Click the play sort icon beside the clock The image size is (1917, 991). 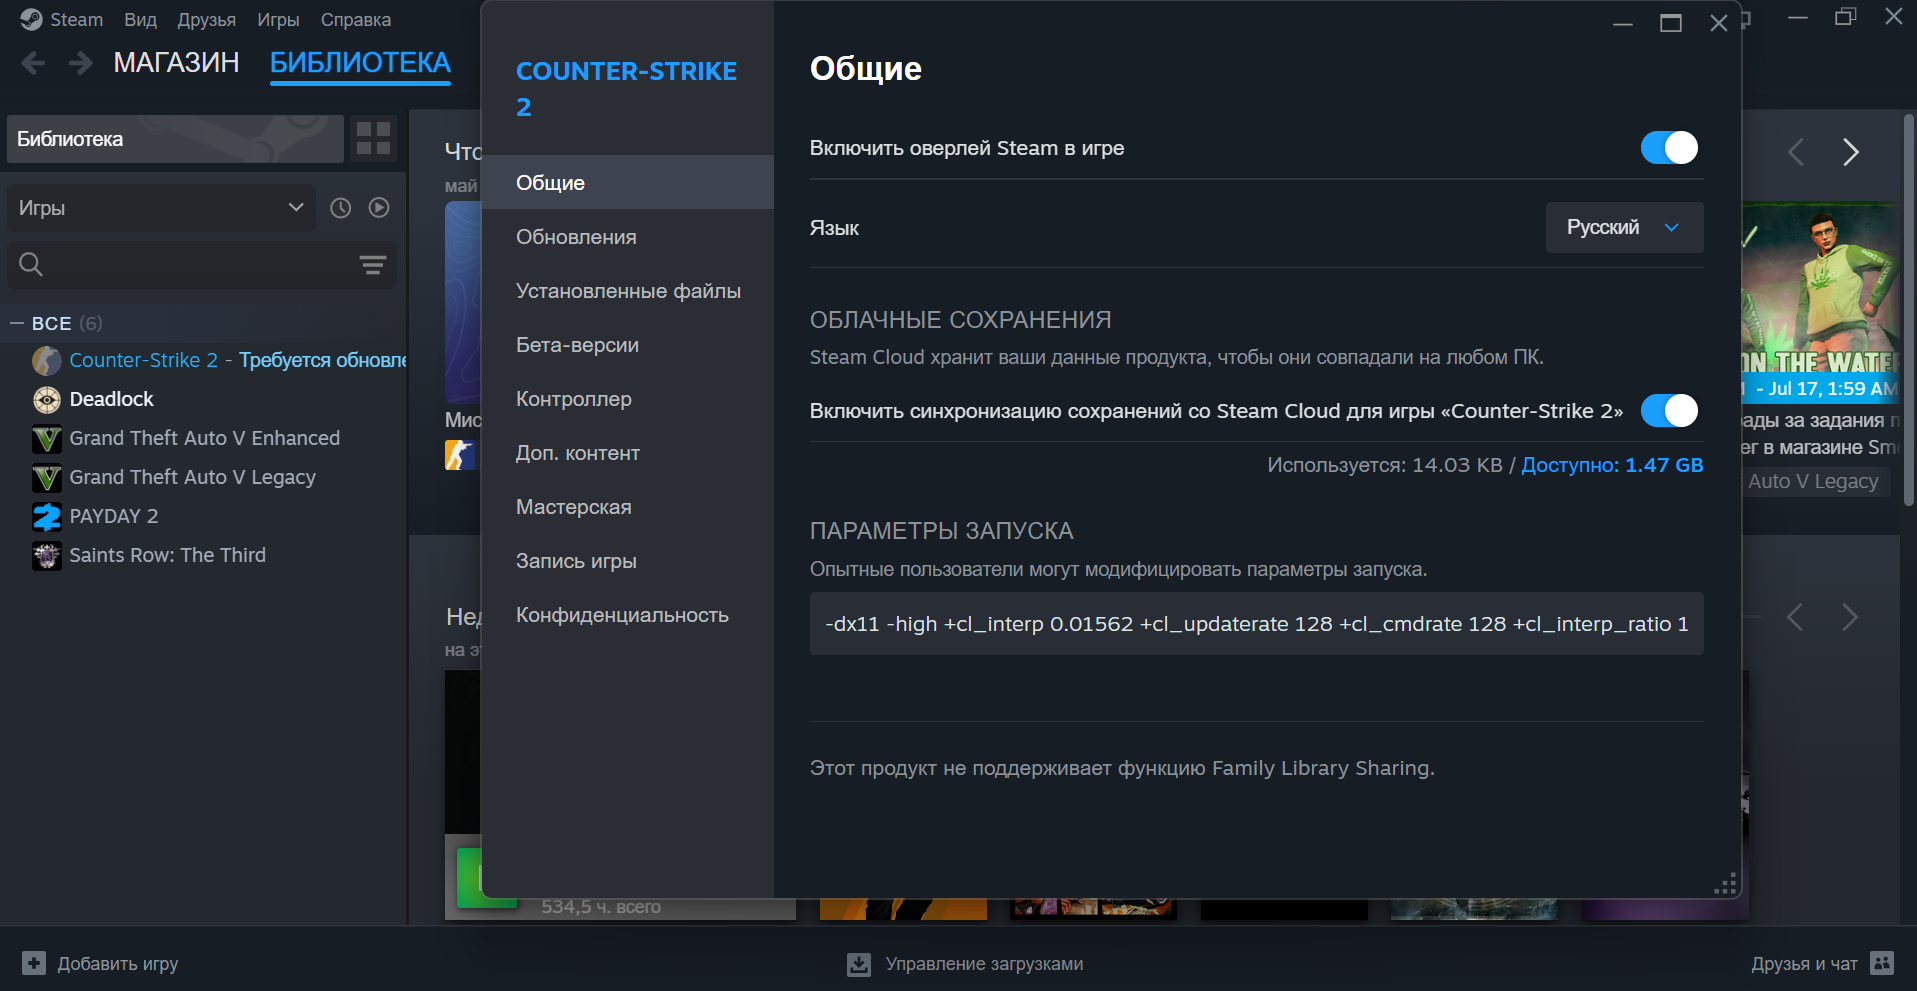click(379, 207)
